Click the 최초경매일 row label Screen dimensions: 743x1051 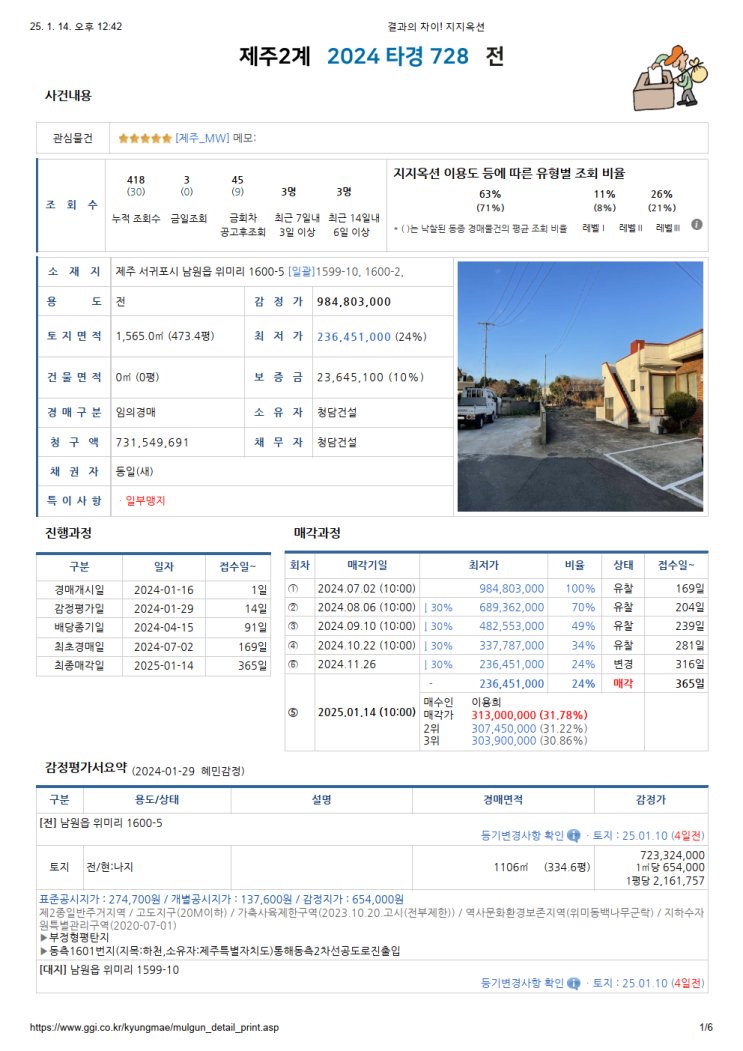(x=79, y=647)
